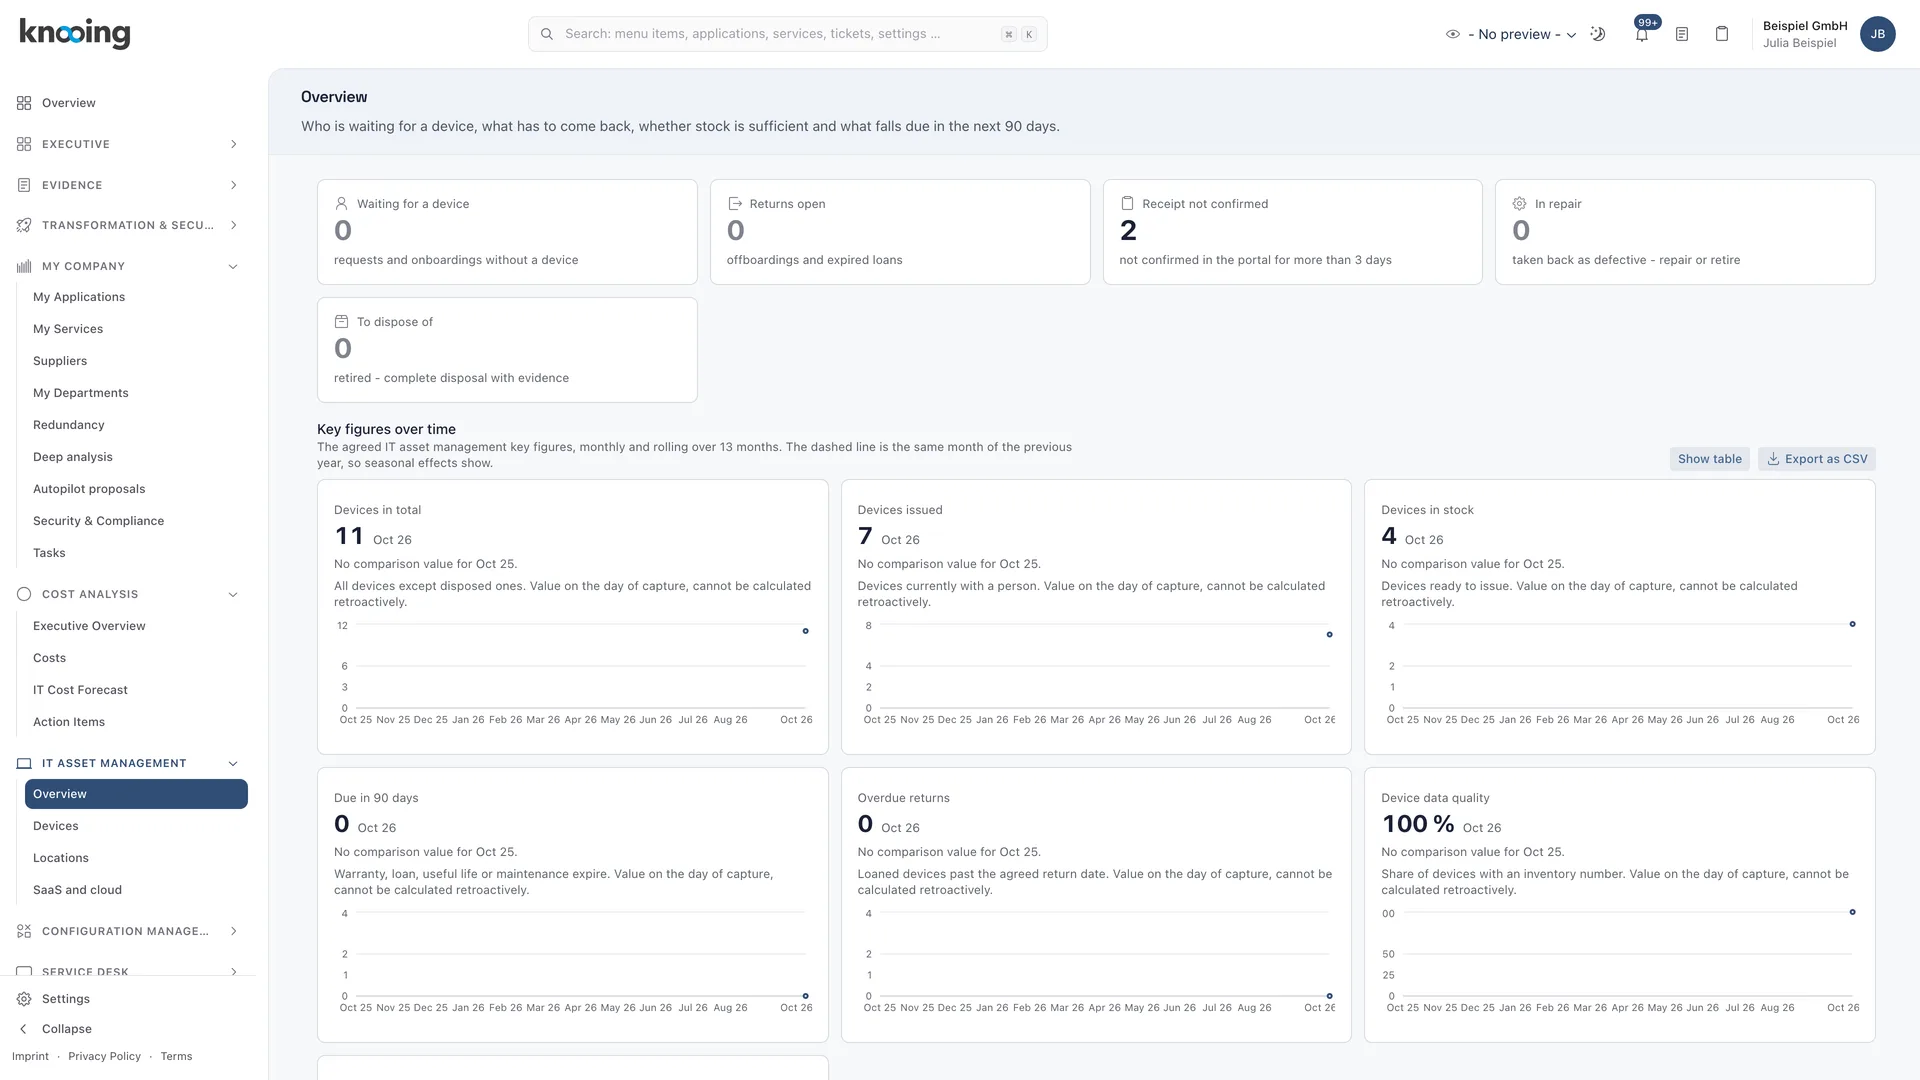1920x1080 pixels.
Task: Open Settings gear in sidebar
Action: point(24,999)
